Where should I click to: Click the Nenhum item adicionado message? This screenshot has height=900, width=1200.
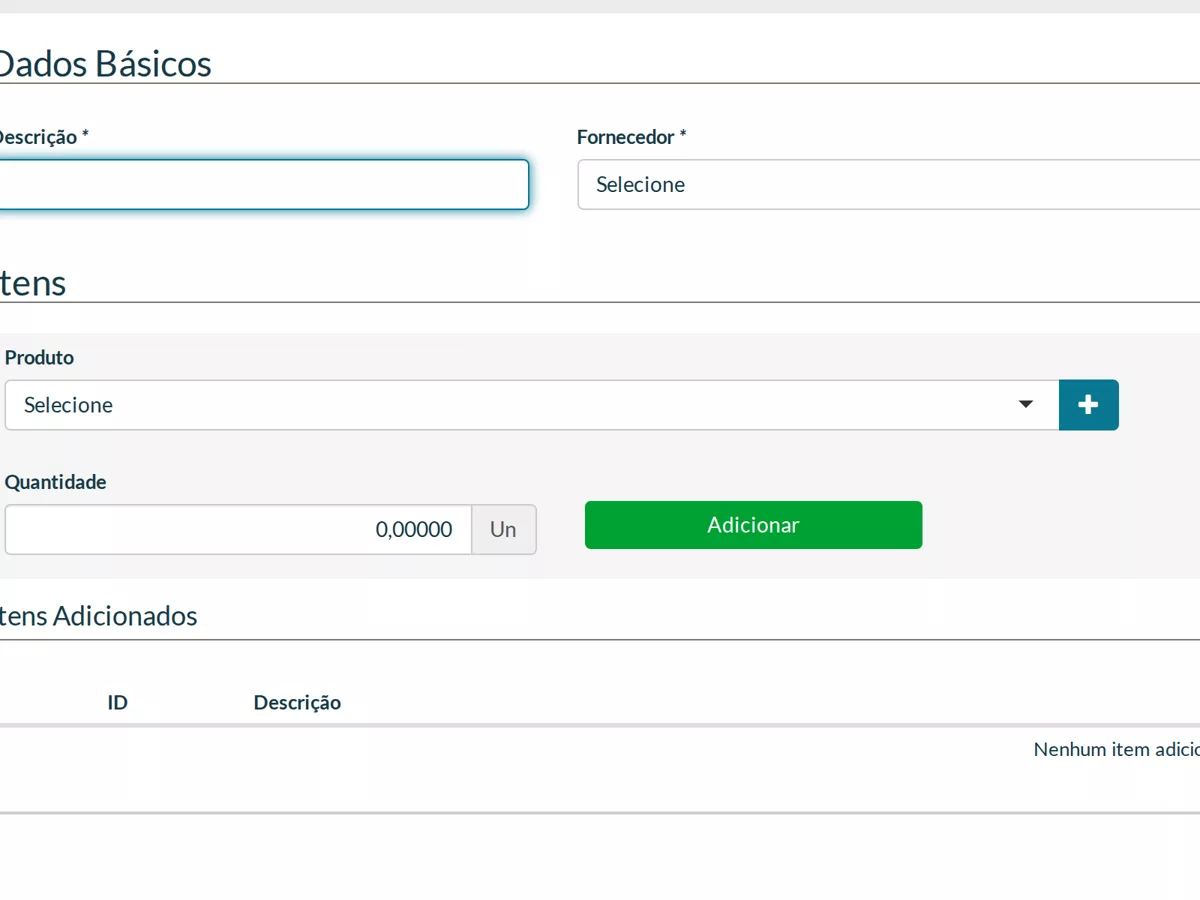[1116, 749]
